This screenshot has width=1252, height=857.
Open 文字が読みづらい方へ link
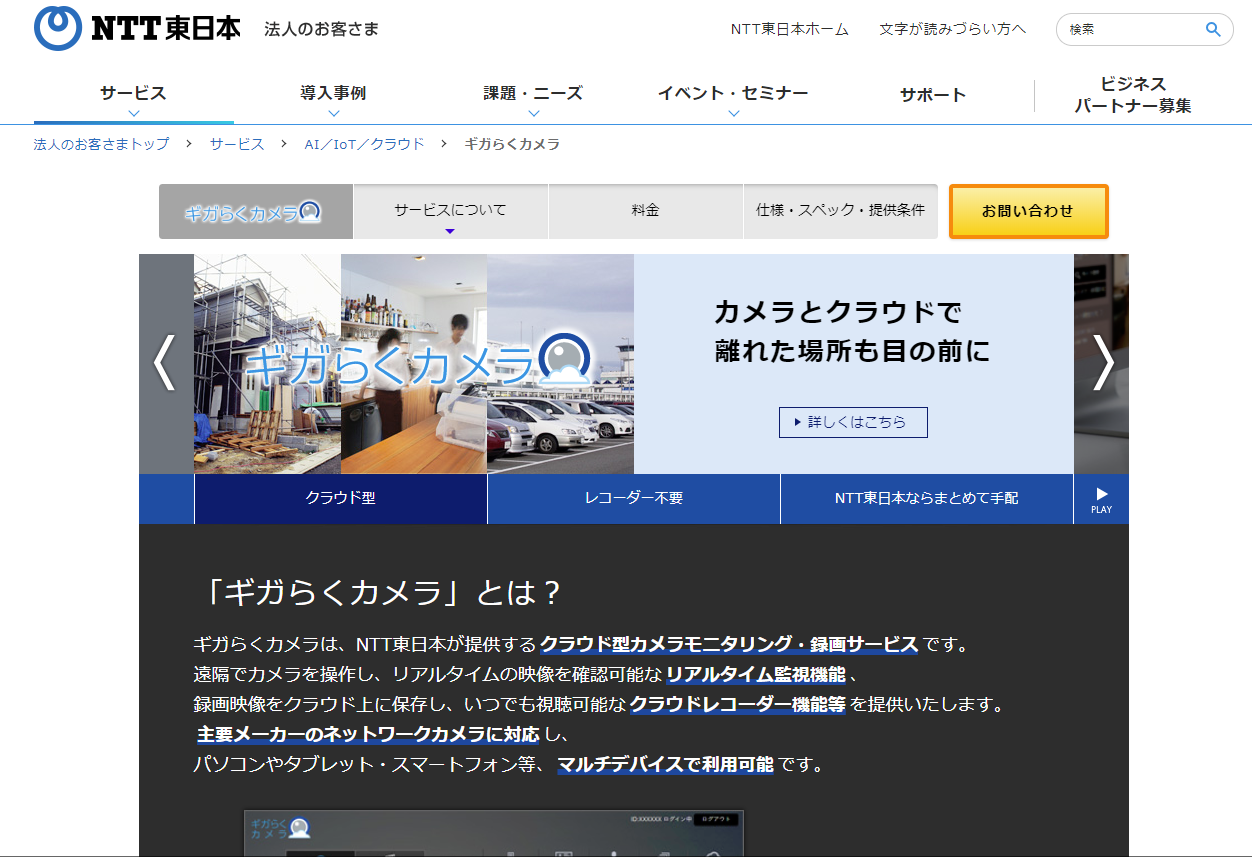[953, 29]
